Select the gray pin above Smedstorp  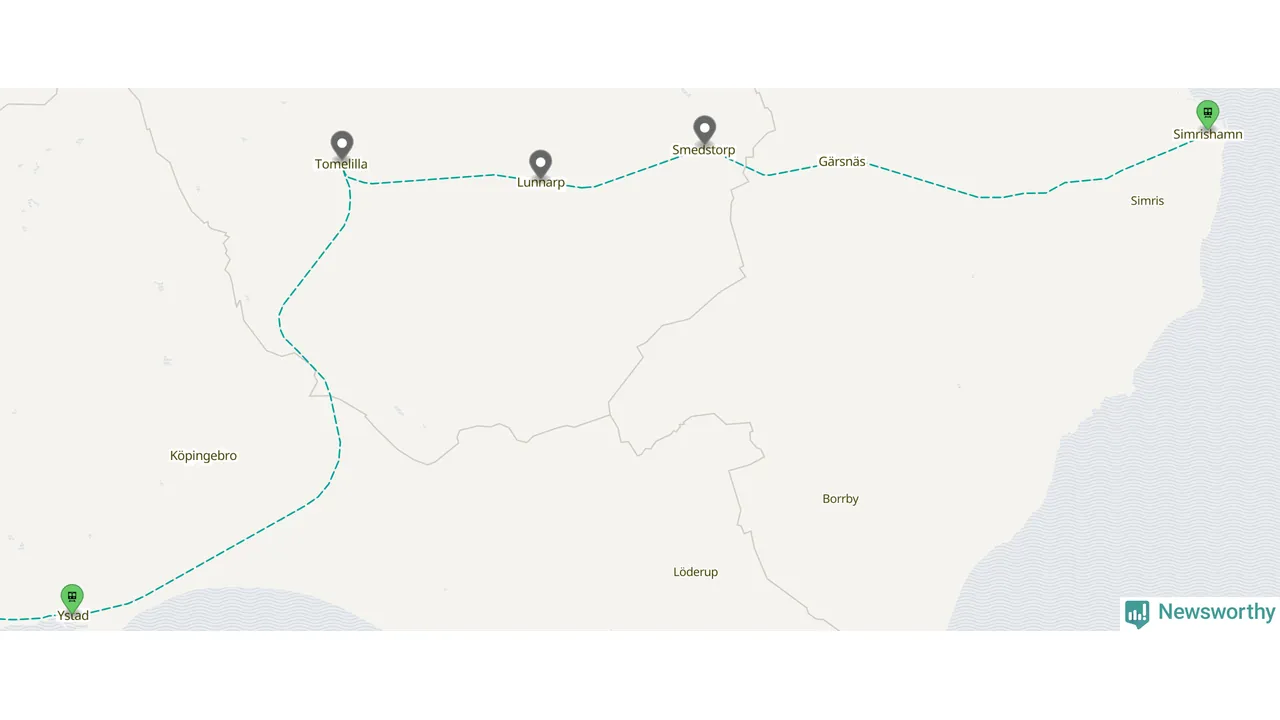tap(705, 131)
